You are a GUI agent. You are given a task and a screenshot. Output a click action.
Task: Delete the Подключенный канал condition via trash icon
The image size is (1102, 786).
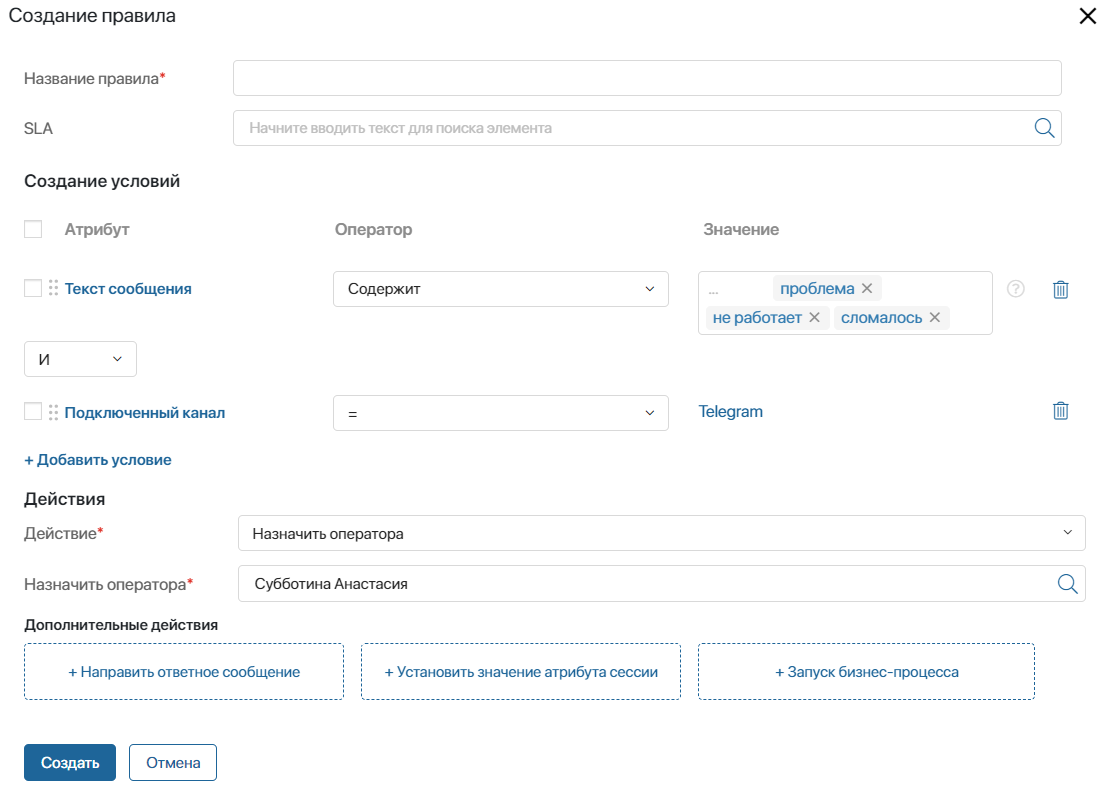pos(1061,411)
